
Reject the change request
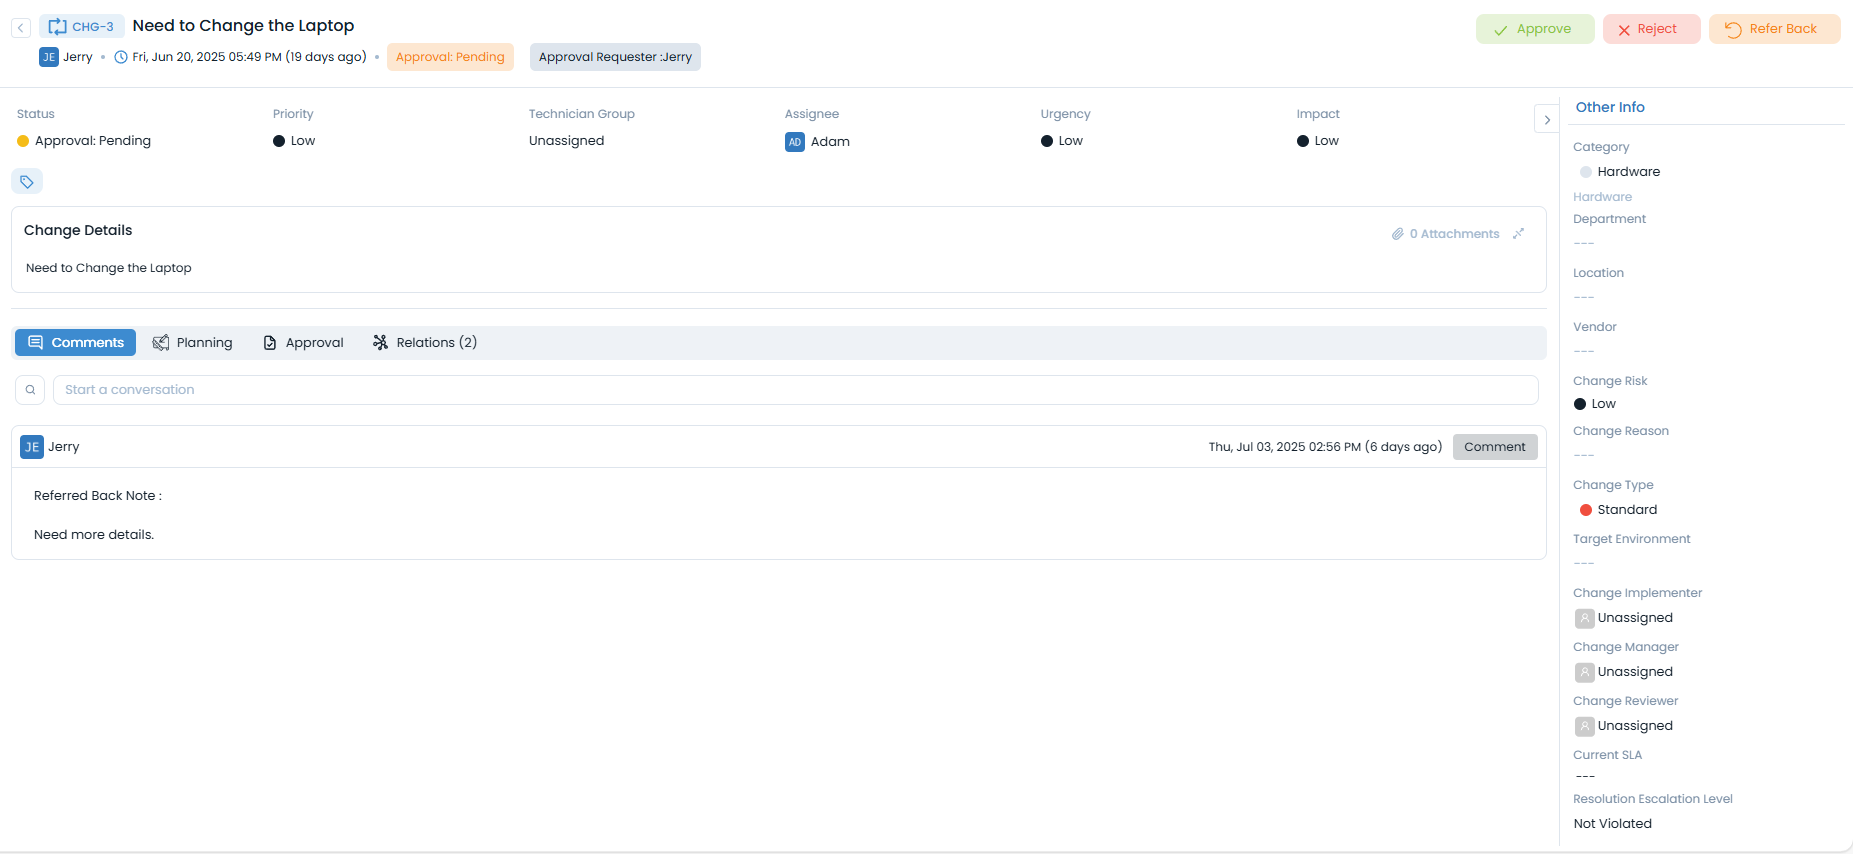1651,29
